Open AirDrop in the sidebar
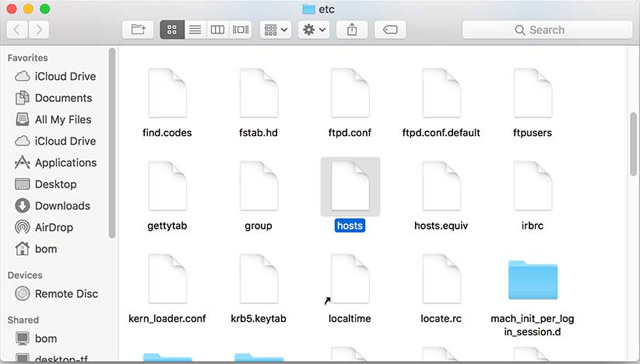640x364 pixels. (44, 227)
